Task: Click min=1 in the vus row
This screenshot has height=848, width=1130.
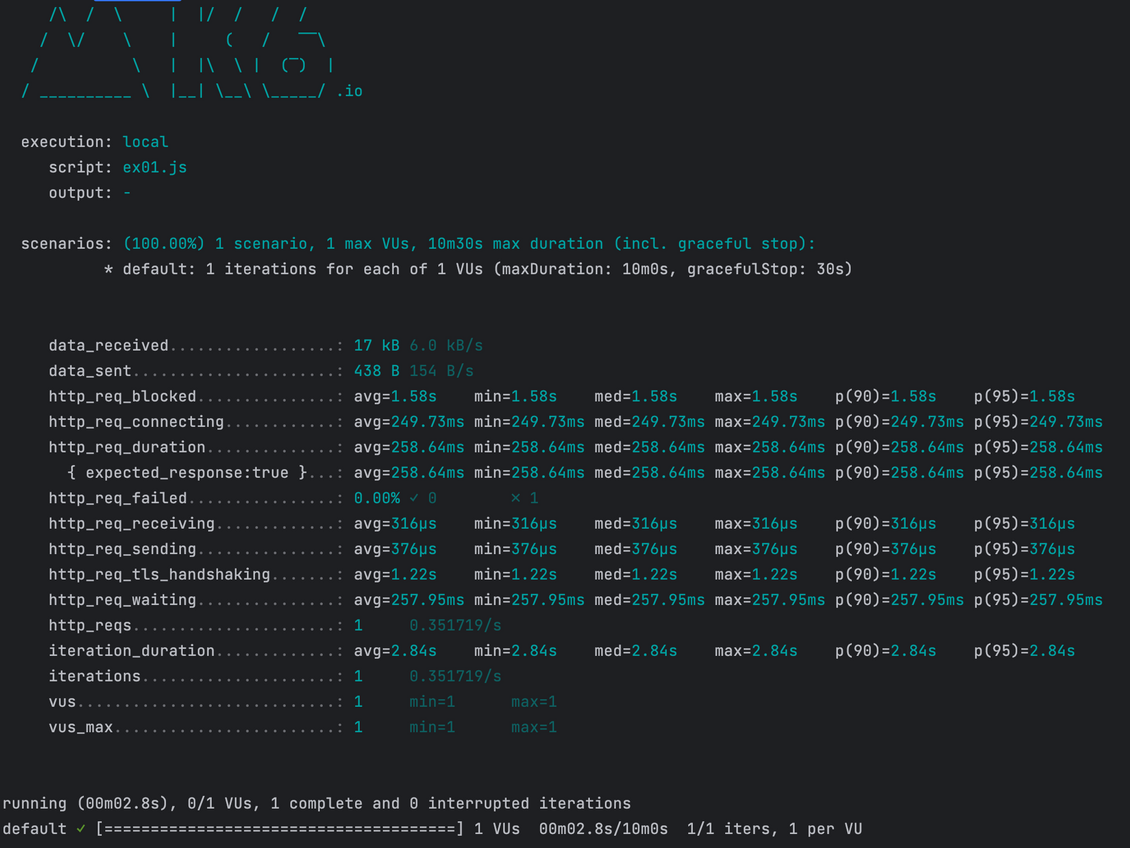Action: (432, 702)
